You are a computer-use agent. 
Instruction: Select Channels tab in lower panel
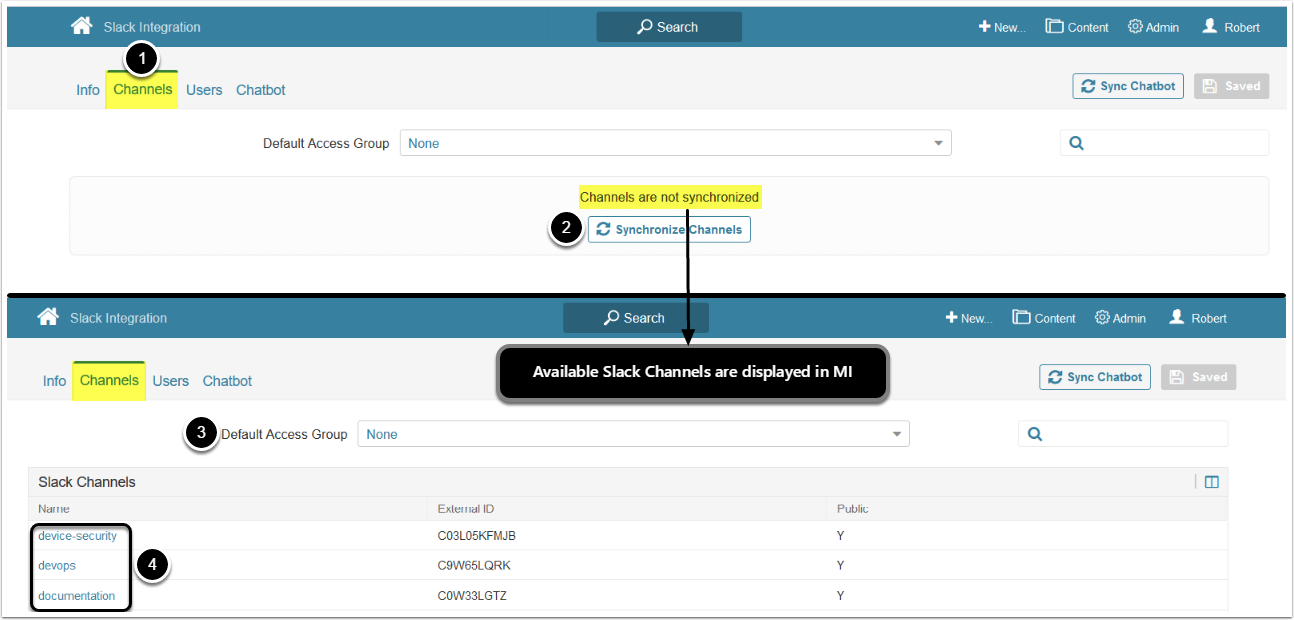tap(109, 381)
